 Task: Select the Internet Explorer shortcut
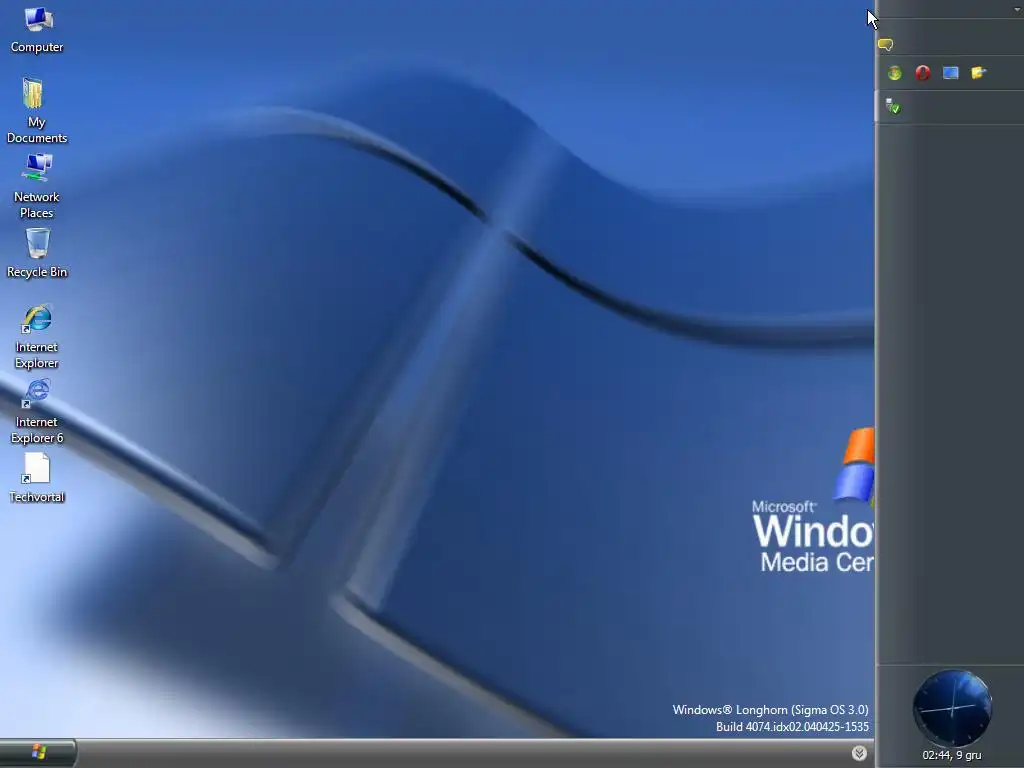pyautogui.click(x=37, y=336)
